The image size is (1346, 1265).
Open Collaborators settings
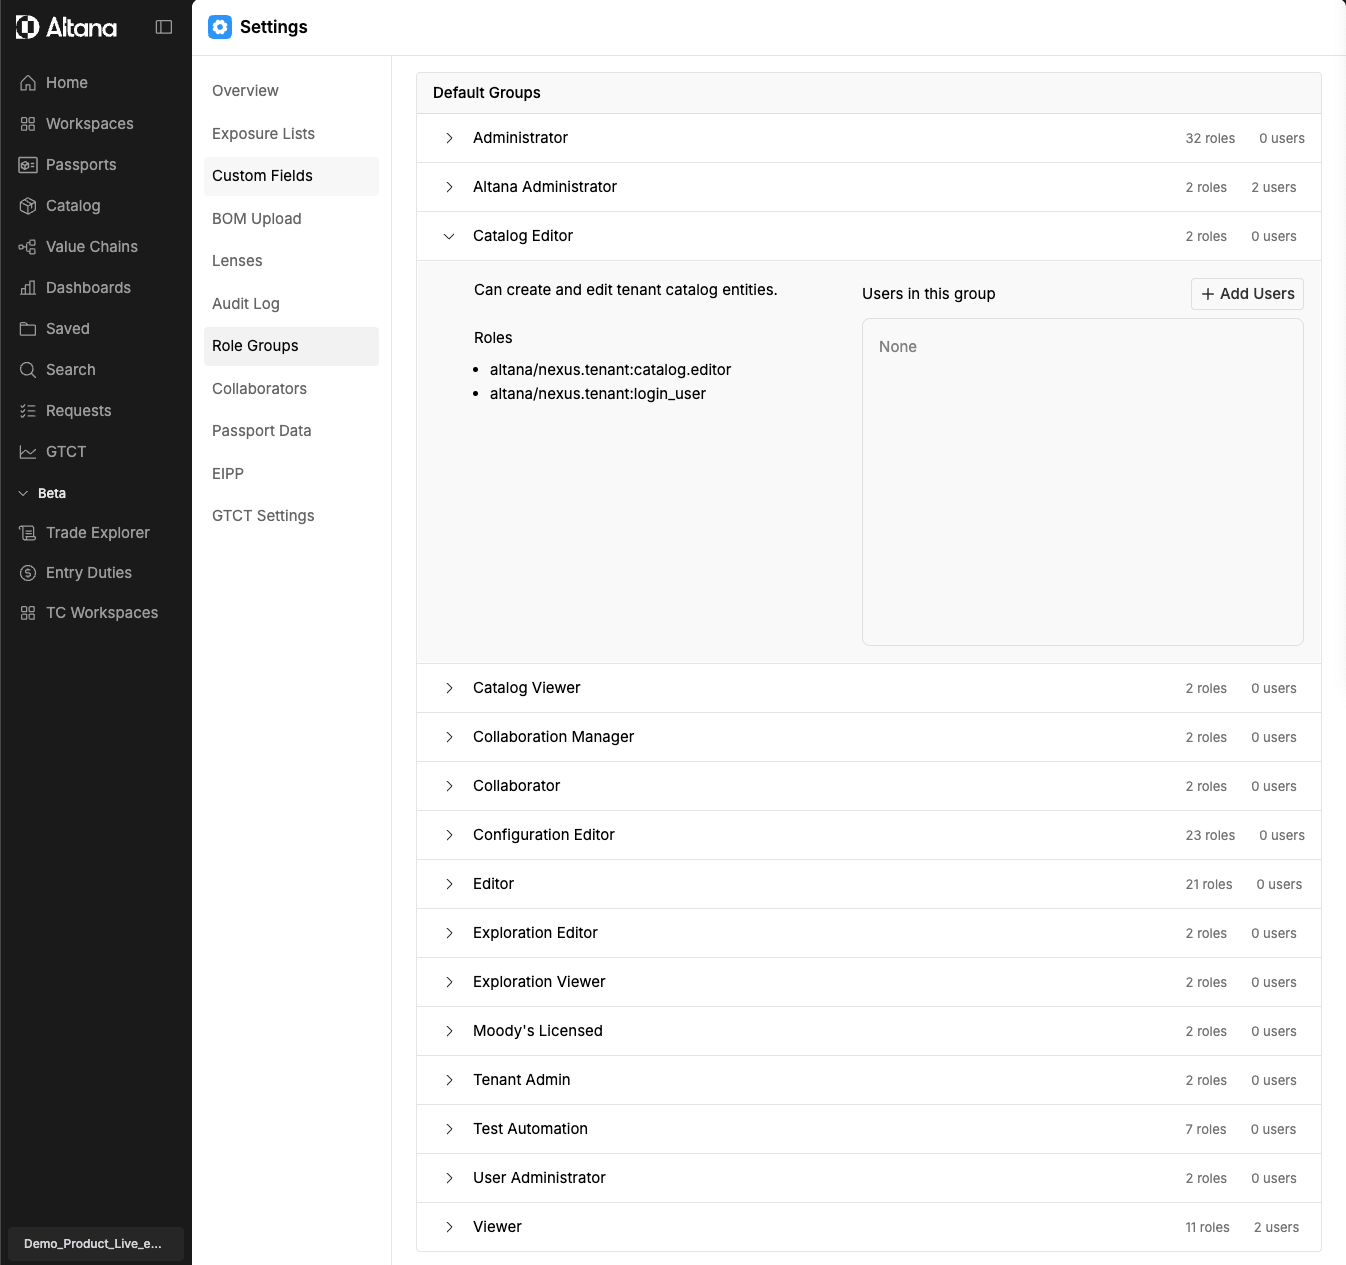tap(291, 389)
